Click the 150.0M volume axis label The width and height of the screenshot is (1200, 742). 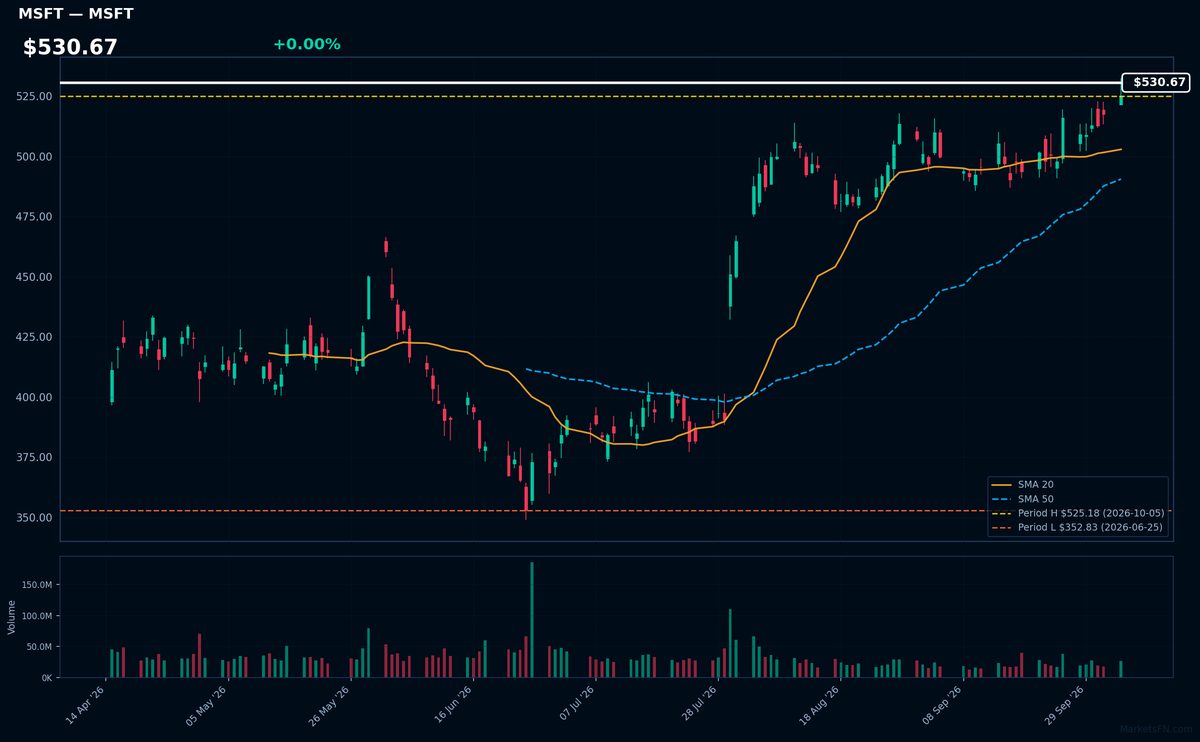(37, 585)
